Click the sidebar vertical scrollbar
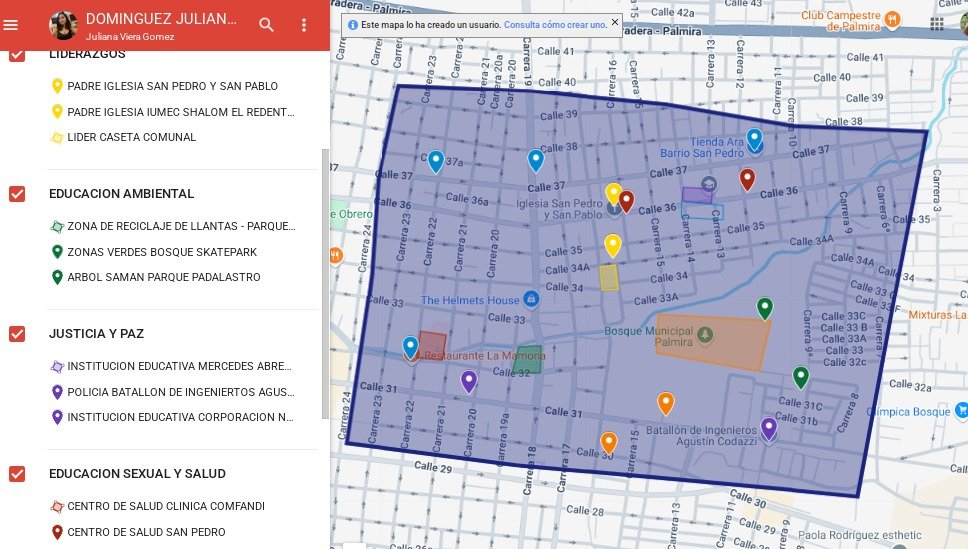This screenshot has width=968, height=549. 325,284
